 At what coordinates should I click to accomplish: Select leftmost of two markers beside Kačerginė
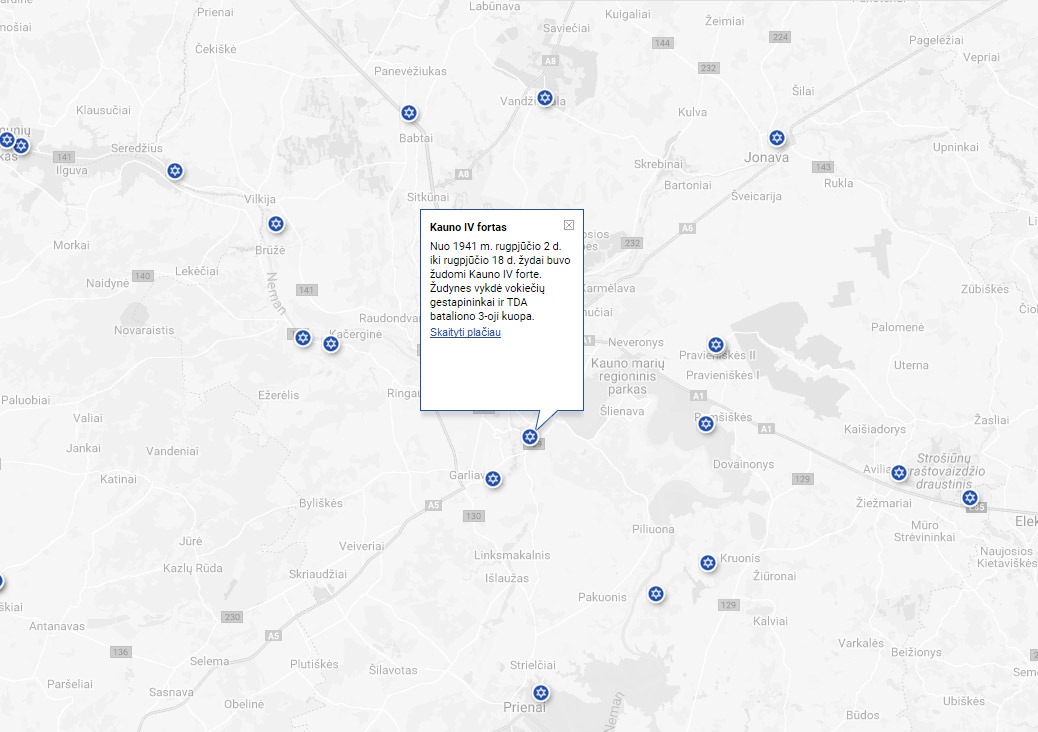pyautogui.click(x=303, y=338)
